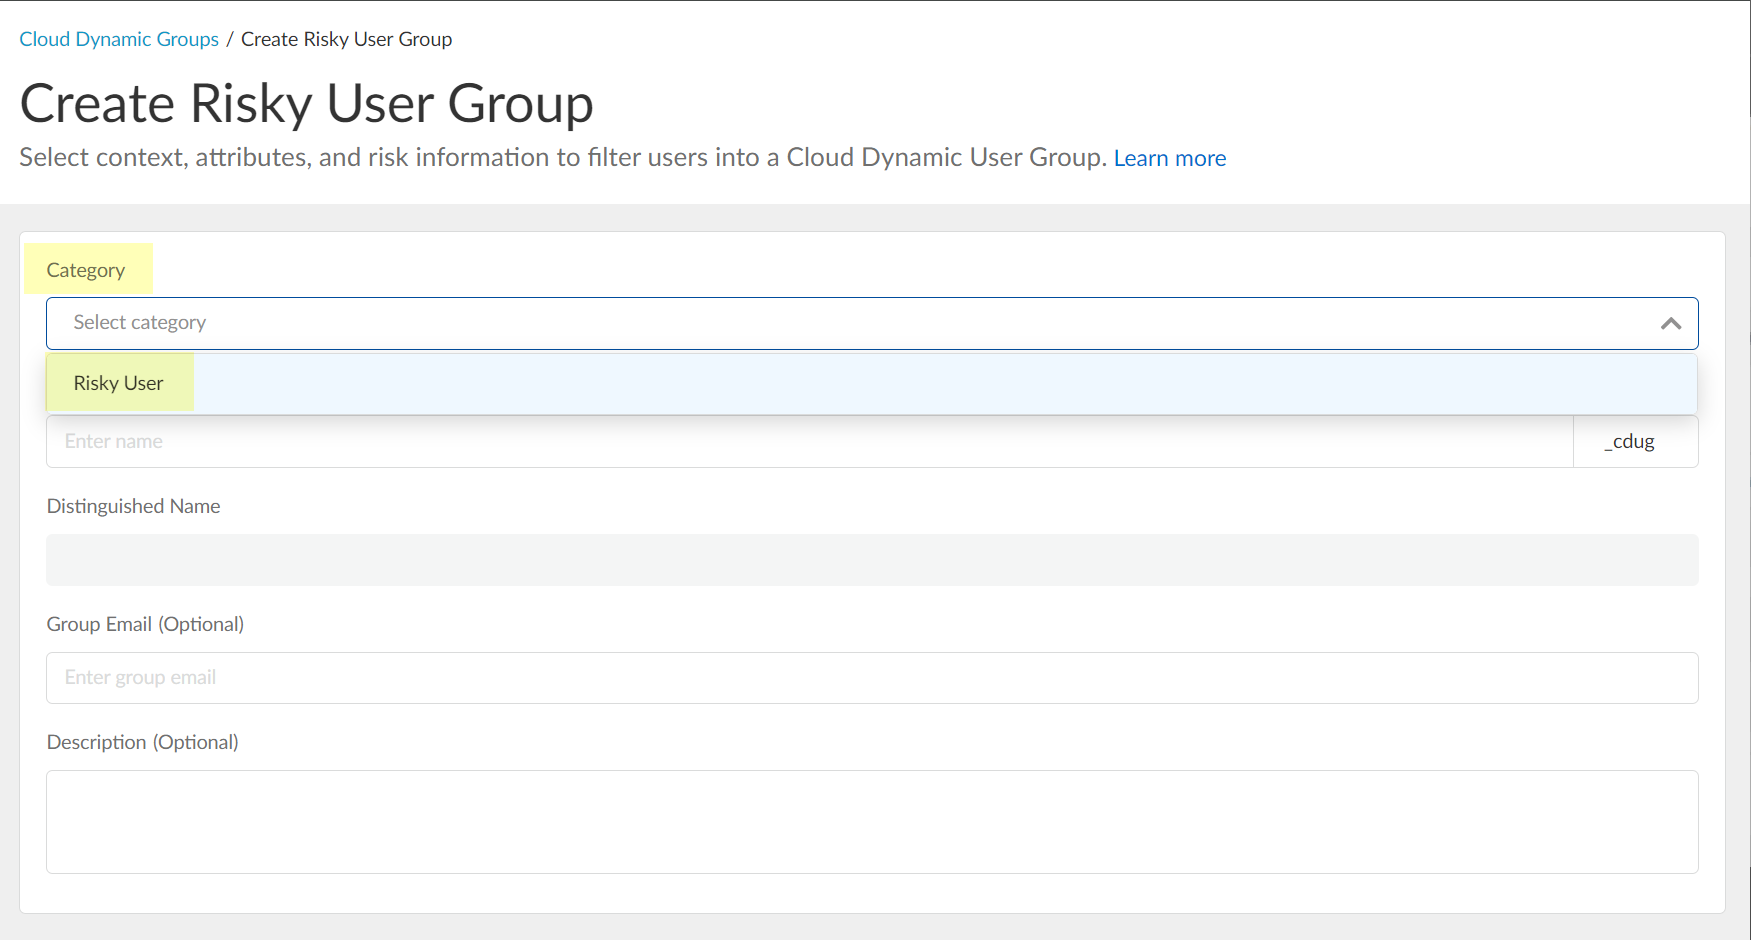The width and height of the screenshot is (1751, 940).
Task: Open the Learn more link
Action: 1169,158
